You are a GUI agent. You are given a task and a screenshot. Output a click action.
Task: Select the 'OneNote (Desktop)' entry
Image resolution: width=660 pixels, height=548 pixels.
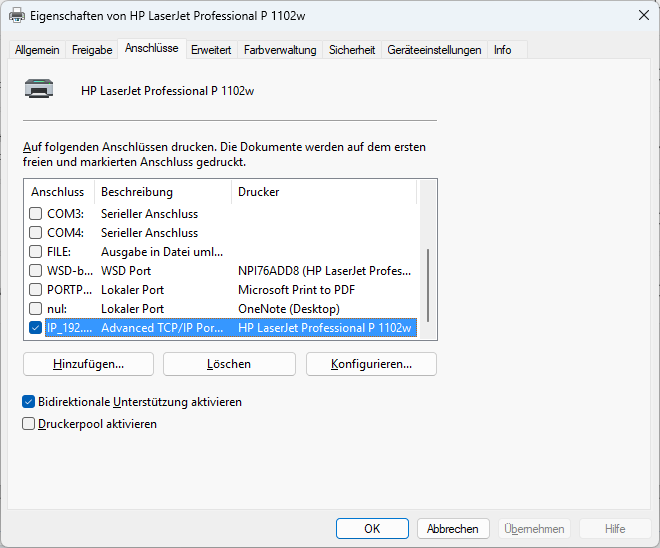click(x=289, y=309)
